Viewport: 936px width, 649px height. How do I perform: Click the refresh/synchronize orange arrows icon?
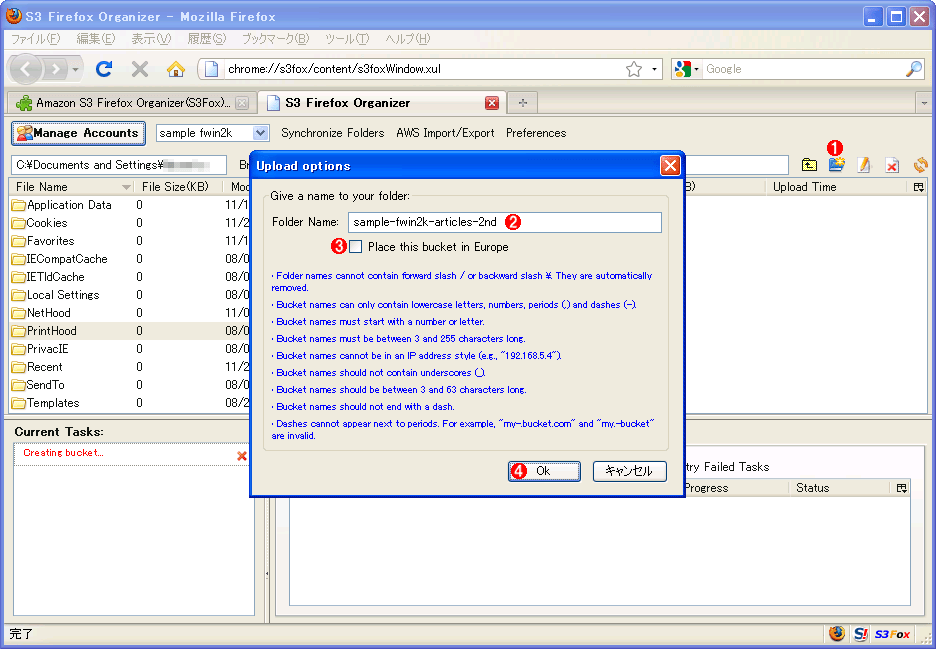[920, 165]
